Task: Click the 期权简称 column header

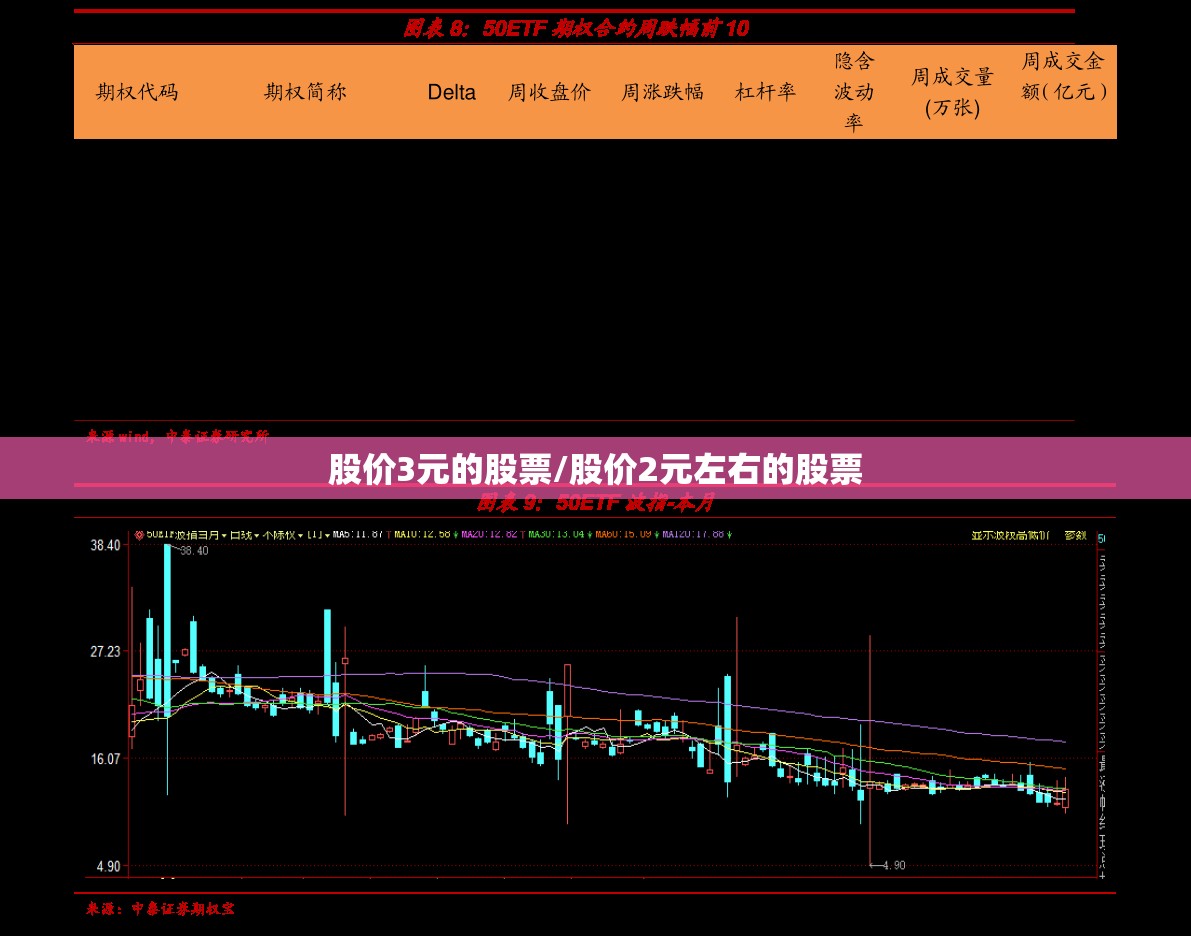Action: pos(305,92)
